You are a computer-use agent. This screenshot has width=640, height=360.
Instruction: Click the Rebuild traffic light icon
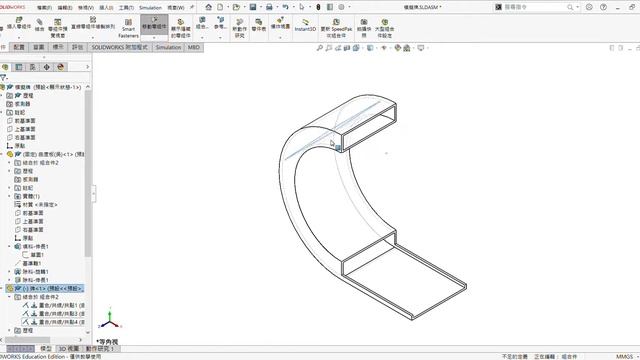(x=318, y=7)
